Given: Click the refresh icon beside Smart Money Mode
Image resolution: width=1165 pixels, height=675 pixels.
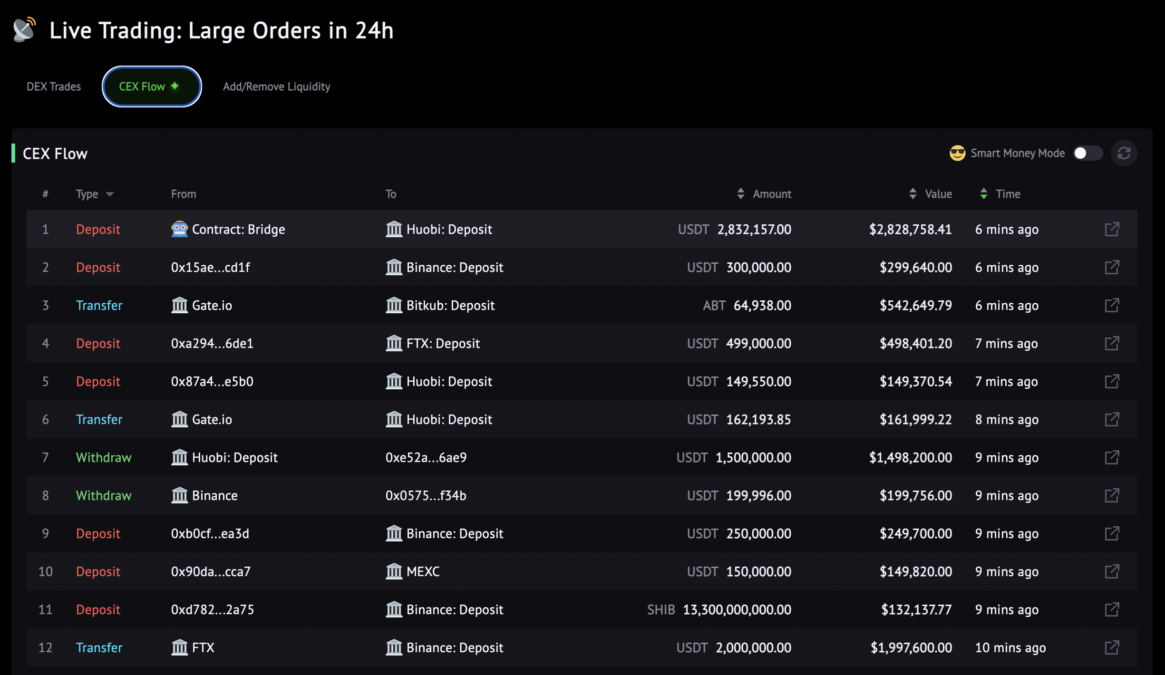Looking at the screenshot, I should pyautogui.click(x=1123, y=153).
